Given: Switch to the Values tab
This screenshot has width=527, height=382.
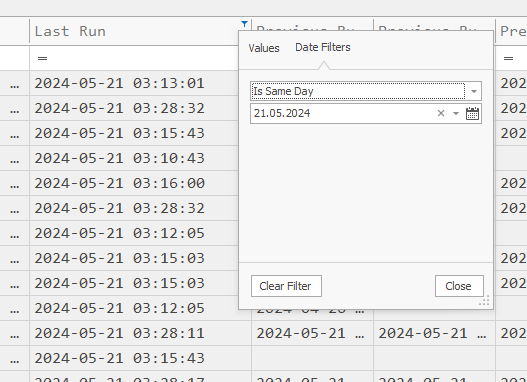Looking at the screenshot, I should [x=264, y=48].
